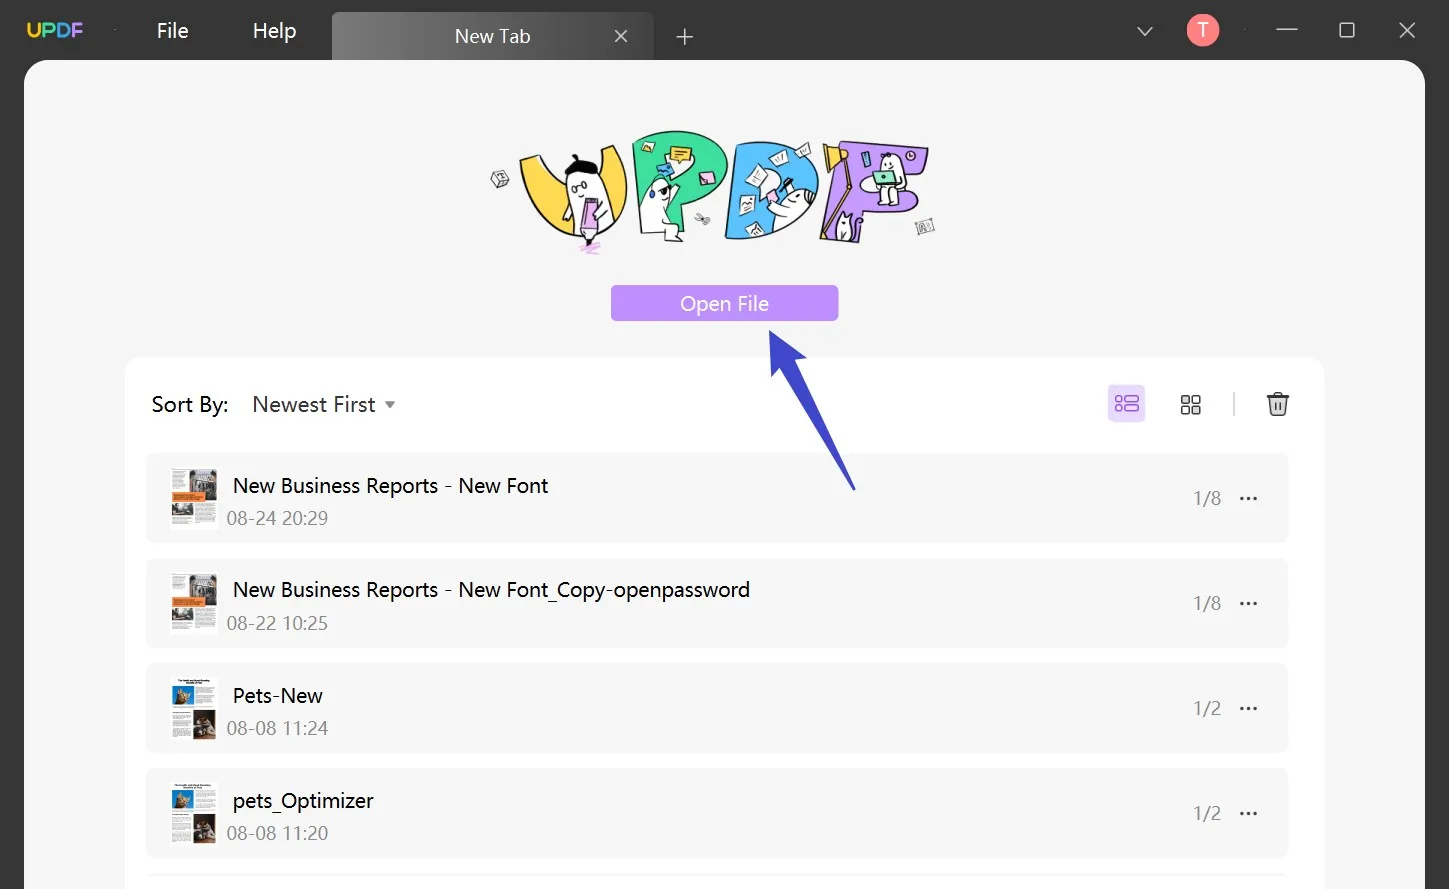Open more options for New Font_Copy-openpassword
The width and height of the screenshot is (1449, 889).
(1249, 603)
